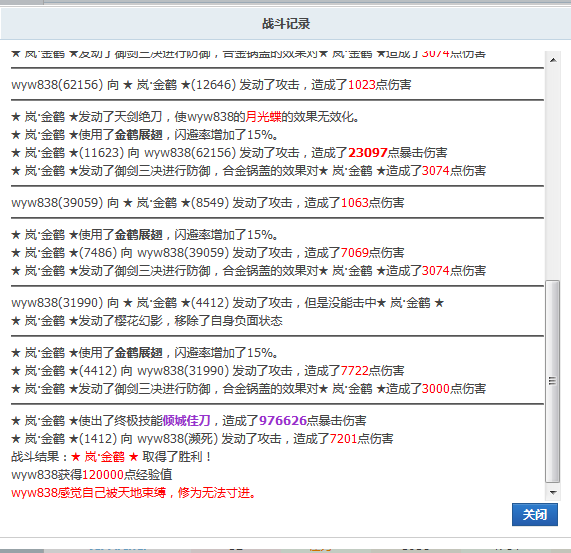571x553 pixels.
Task: Click the purple damage value 976626
Action: click(x=283, y=420)
